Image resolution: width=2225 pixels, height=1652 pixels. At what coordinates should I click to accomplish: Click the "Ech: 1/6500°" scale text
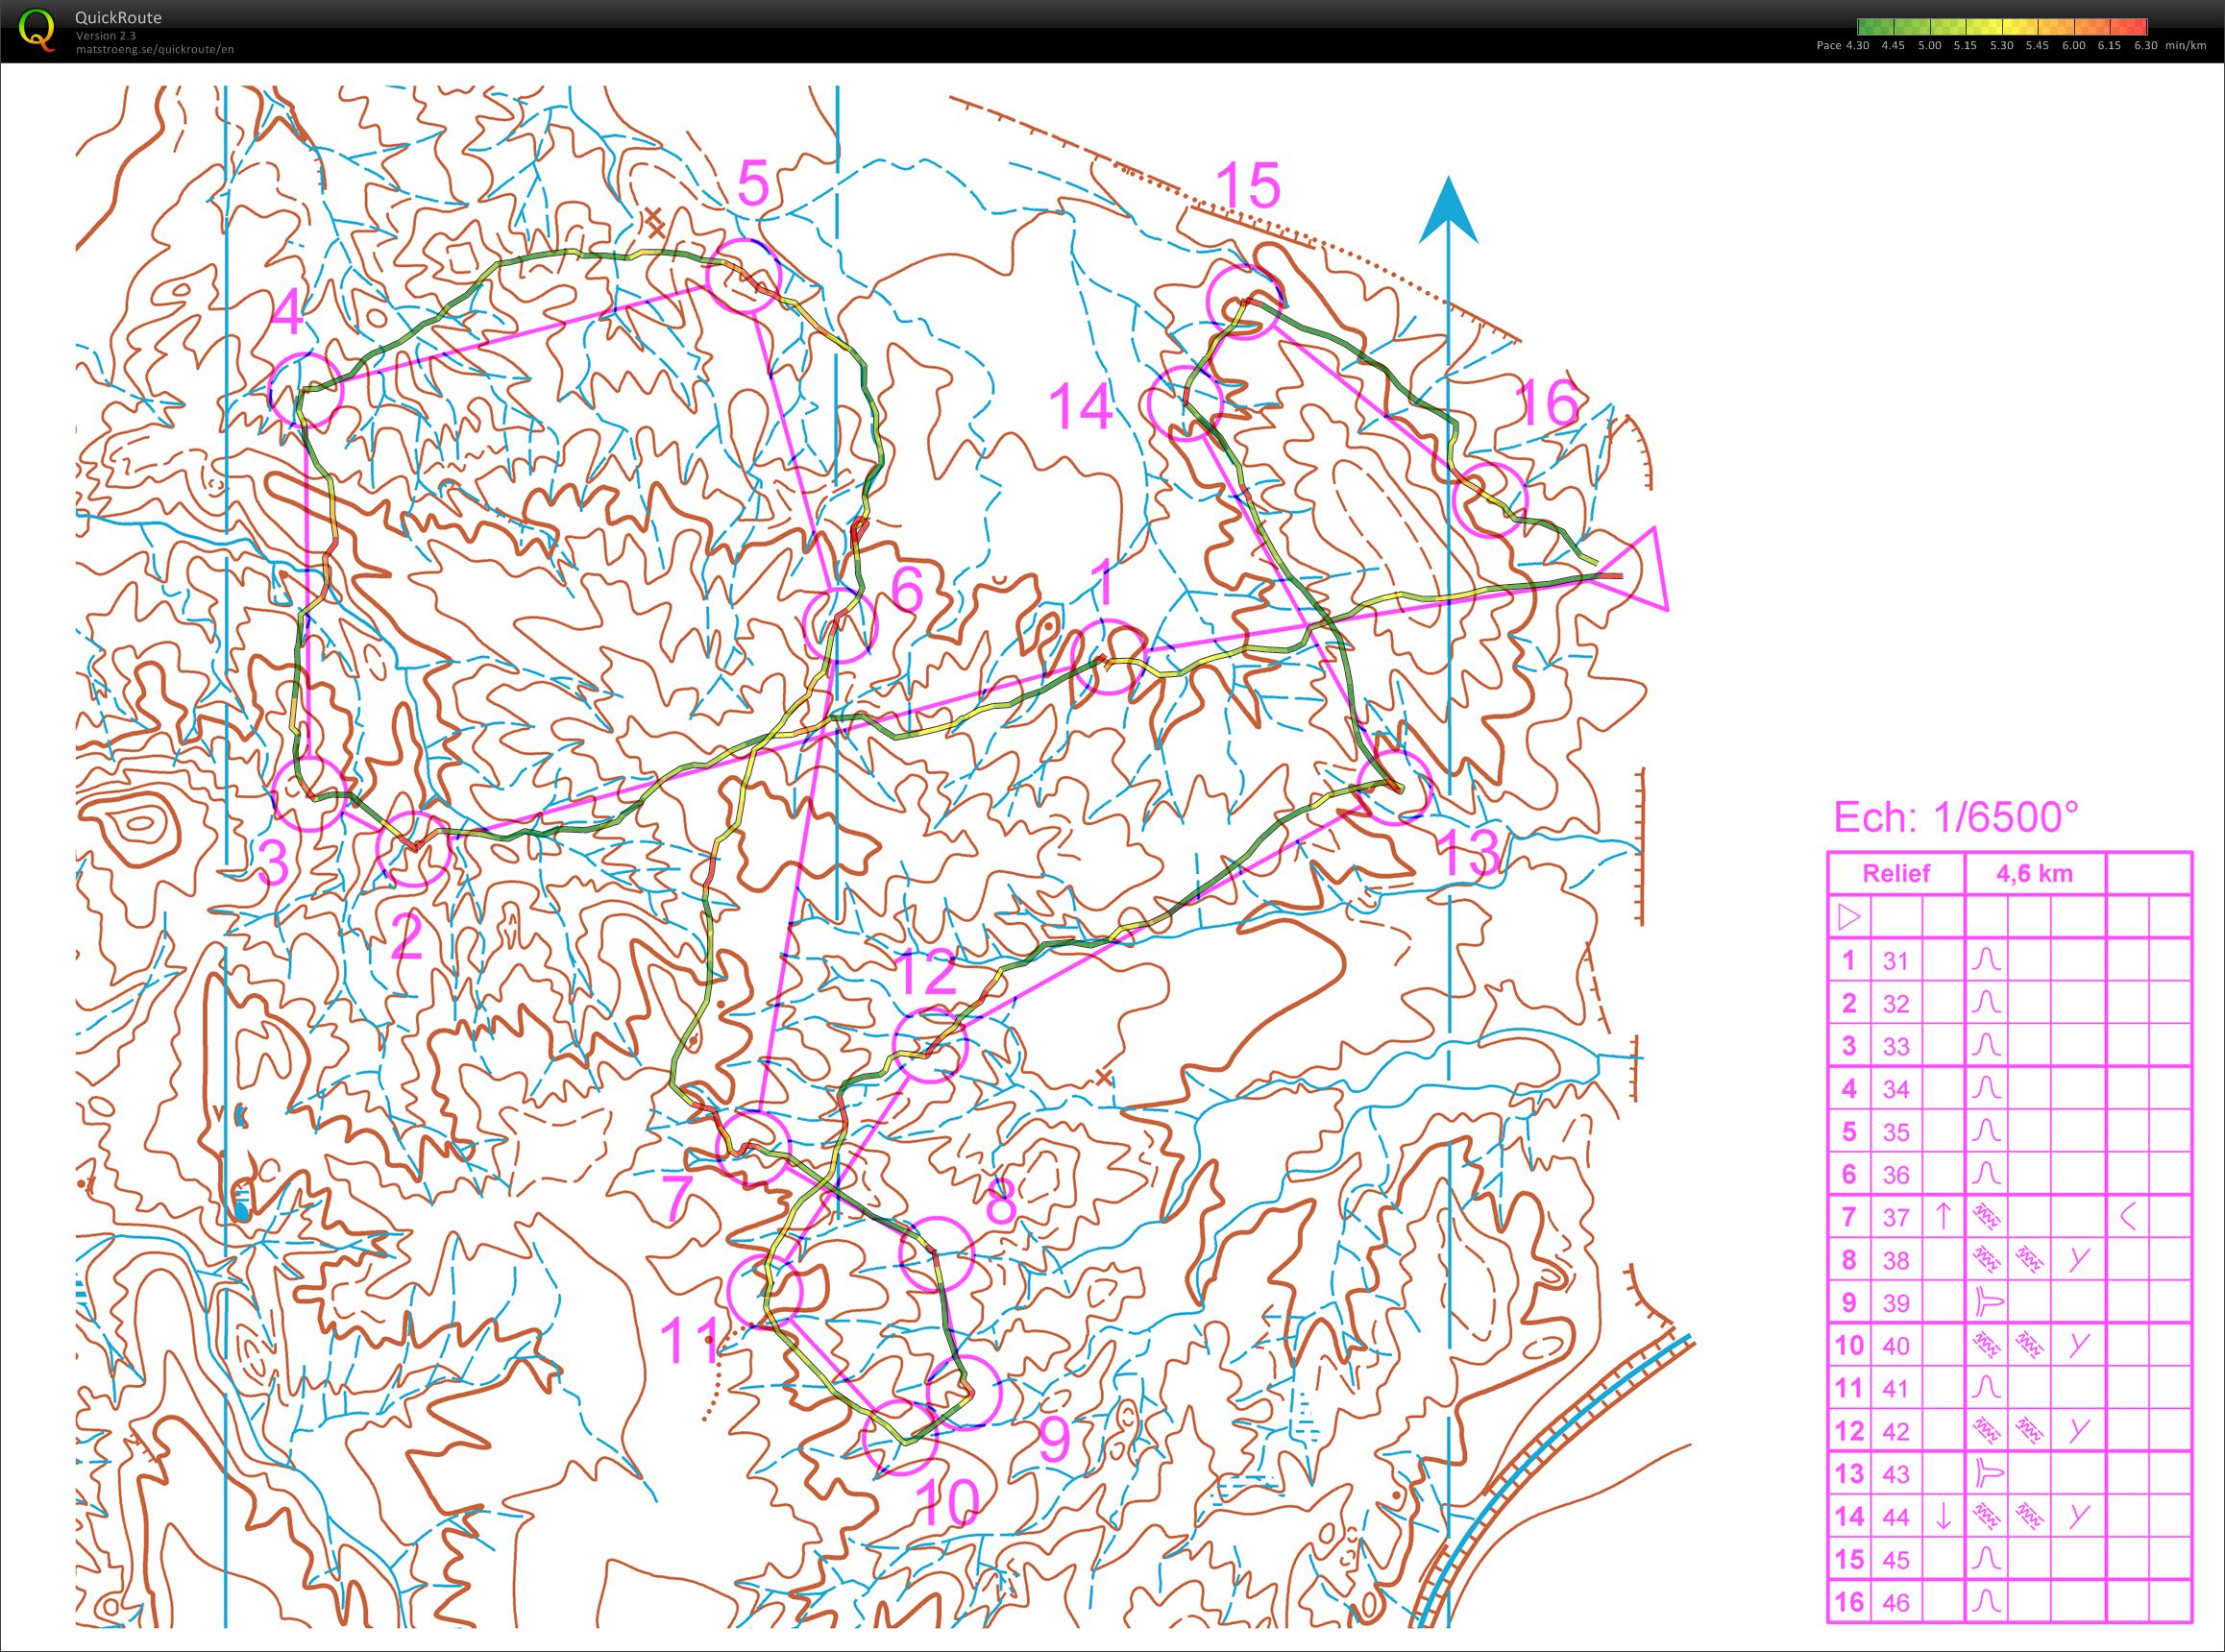click(1956, 818)
